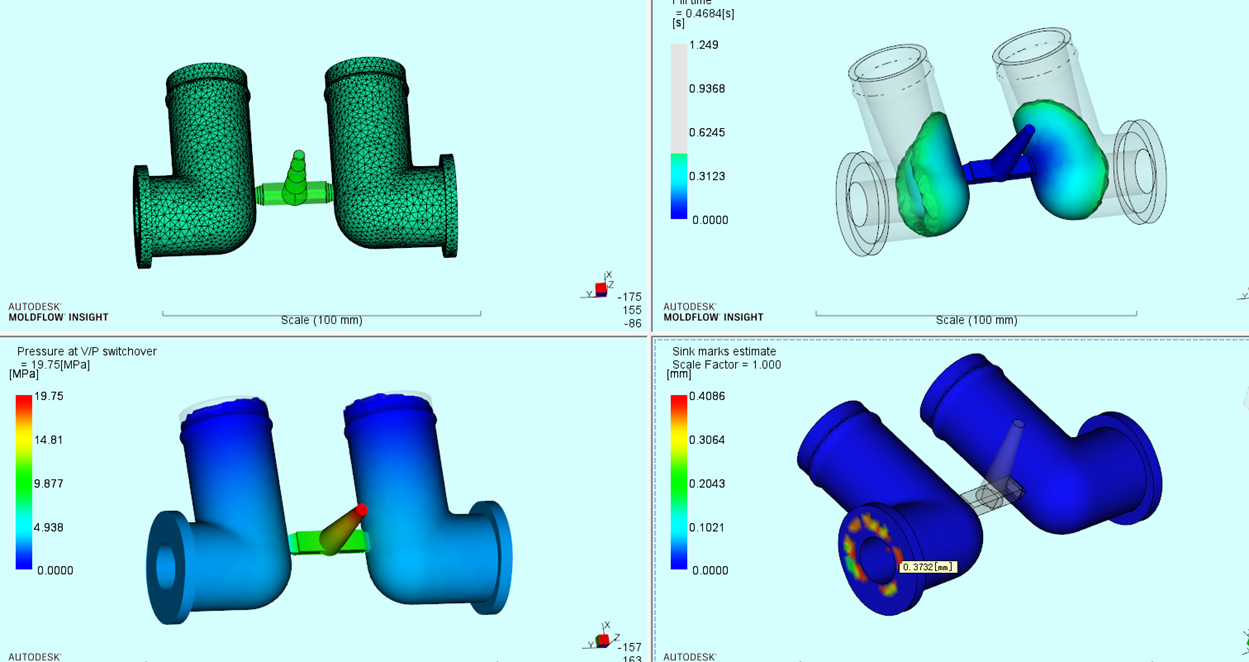Viewport: 1249px width, 662px height.
Task: Click the '= 19.75[MPa]' value line
Action: (x=55, y=365)
